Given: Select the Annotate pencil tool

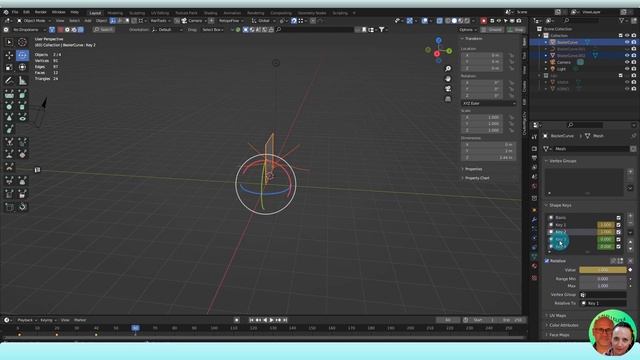Looking at the screenshot, I should 9,81.
